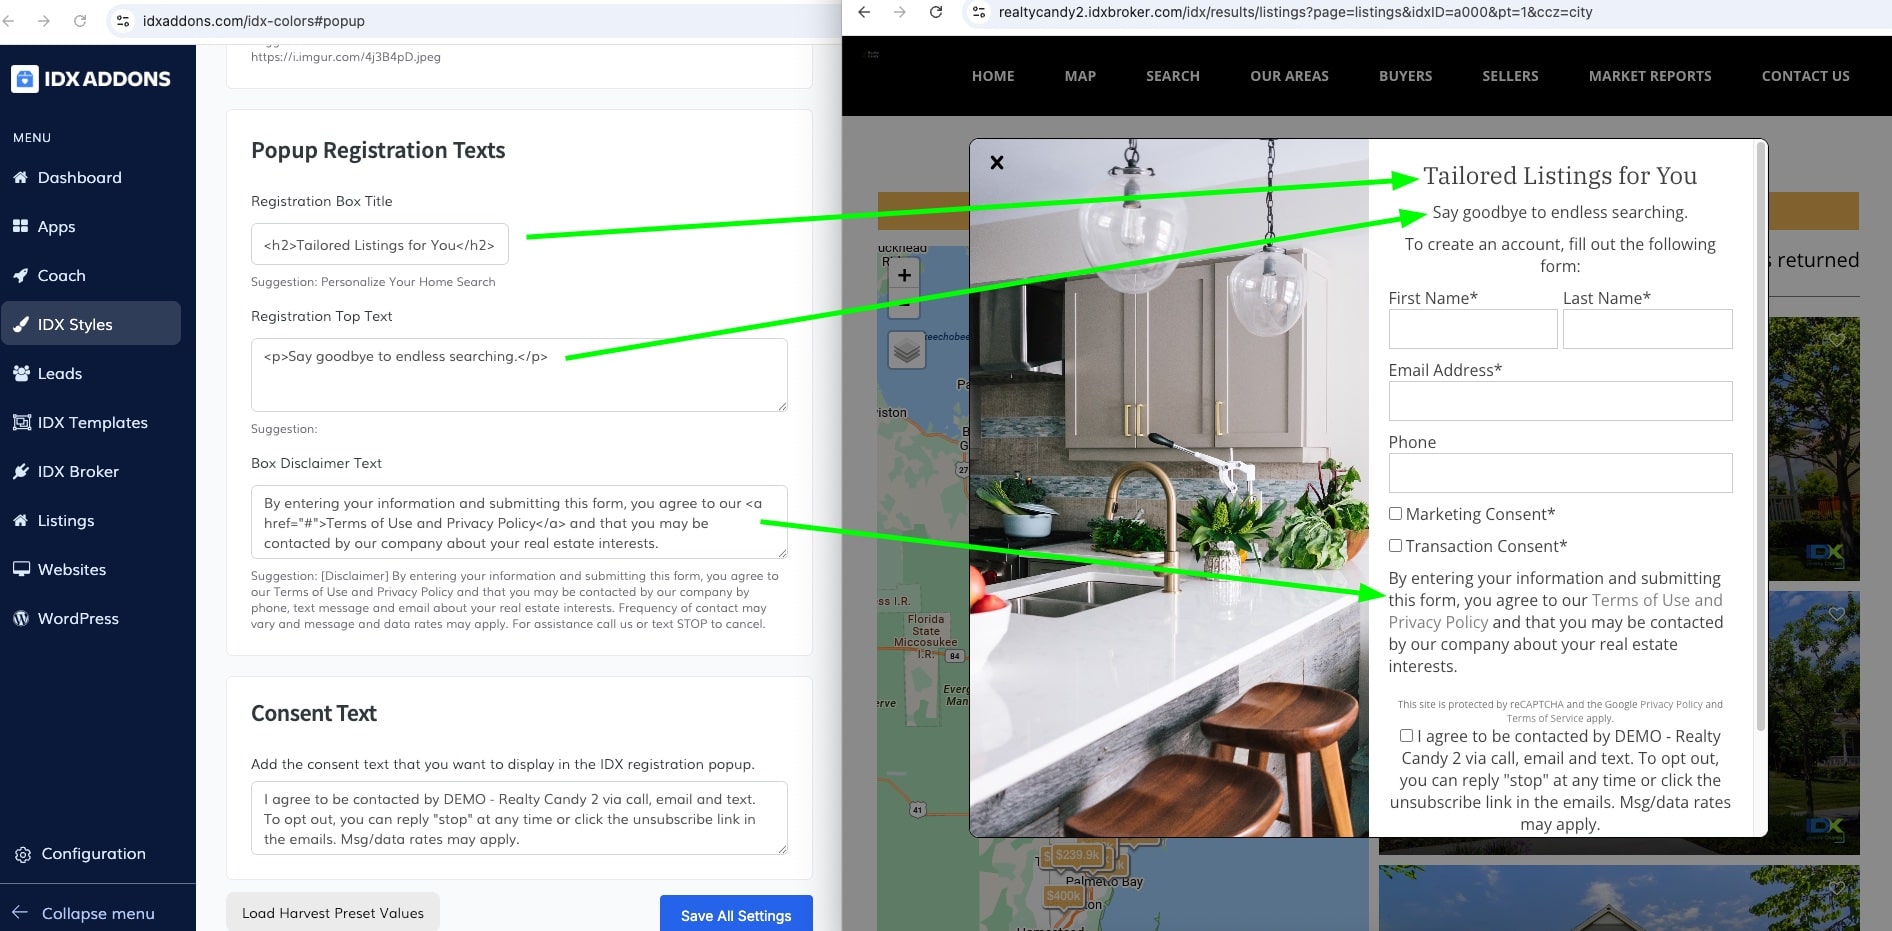
Task: Click the $239.9K map price marker
Action: 1076,855
